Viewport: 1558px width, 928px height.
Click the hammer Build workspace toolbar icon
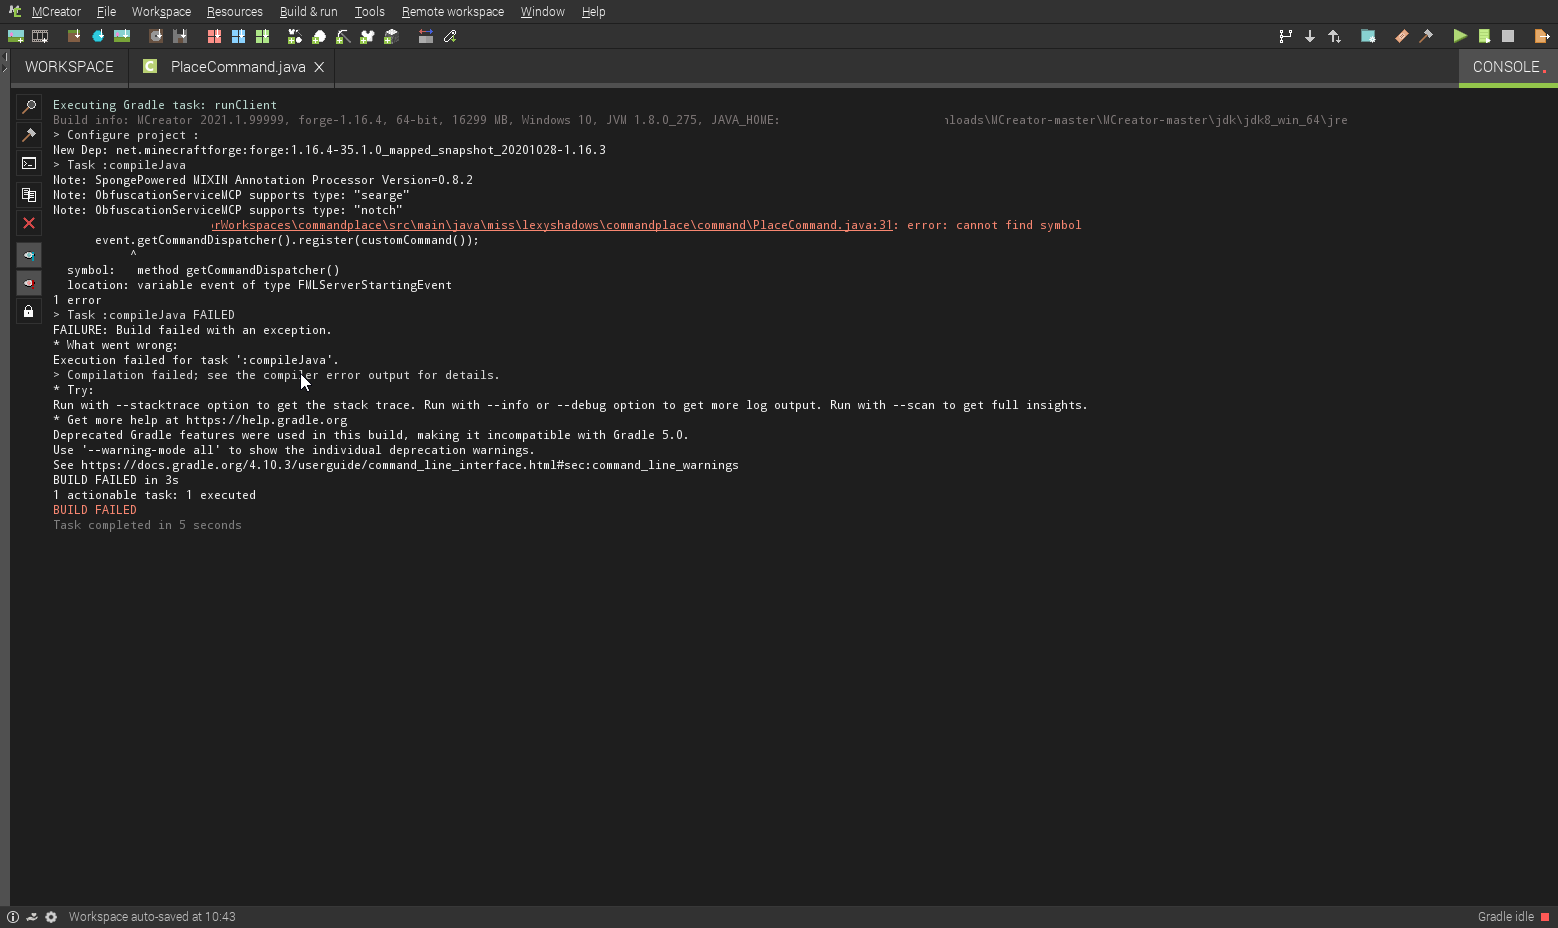[x=1426, y=36]
